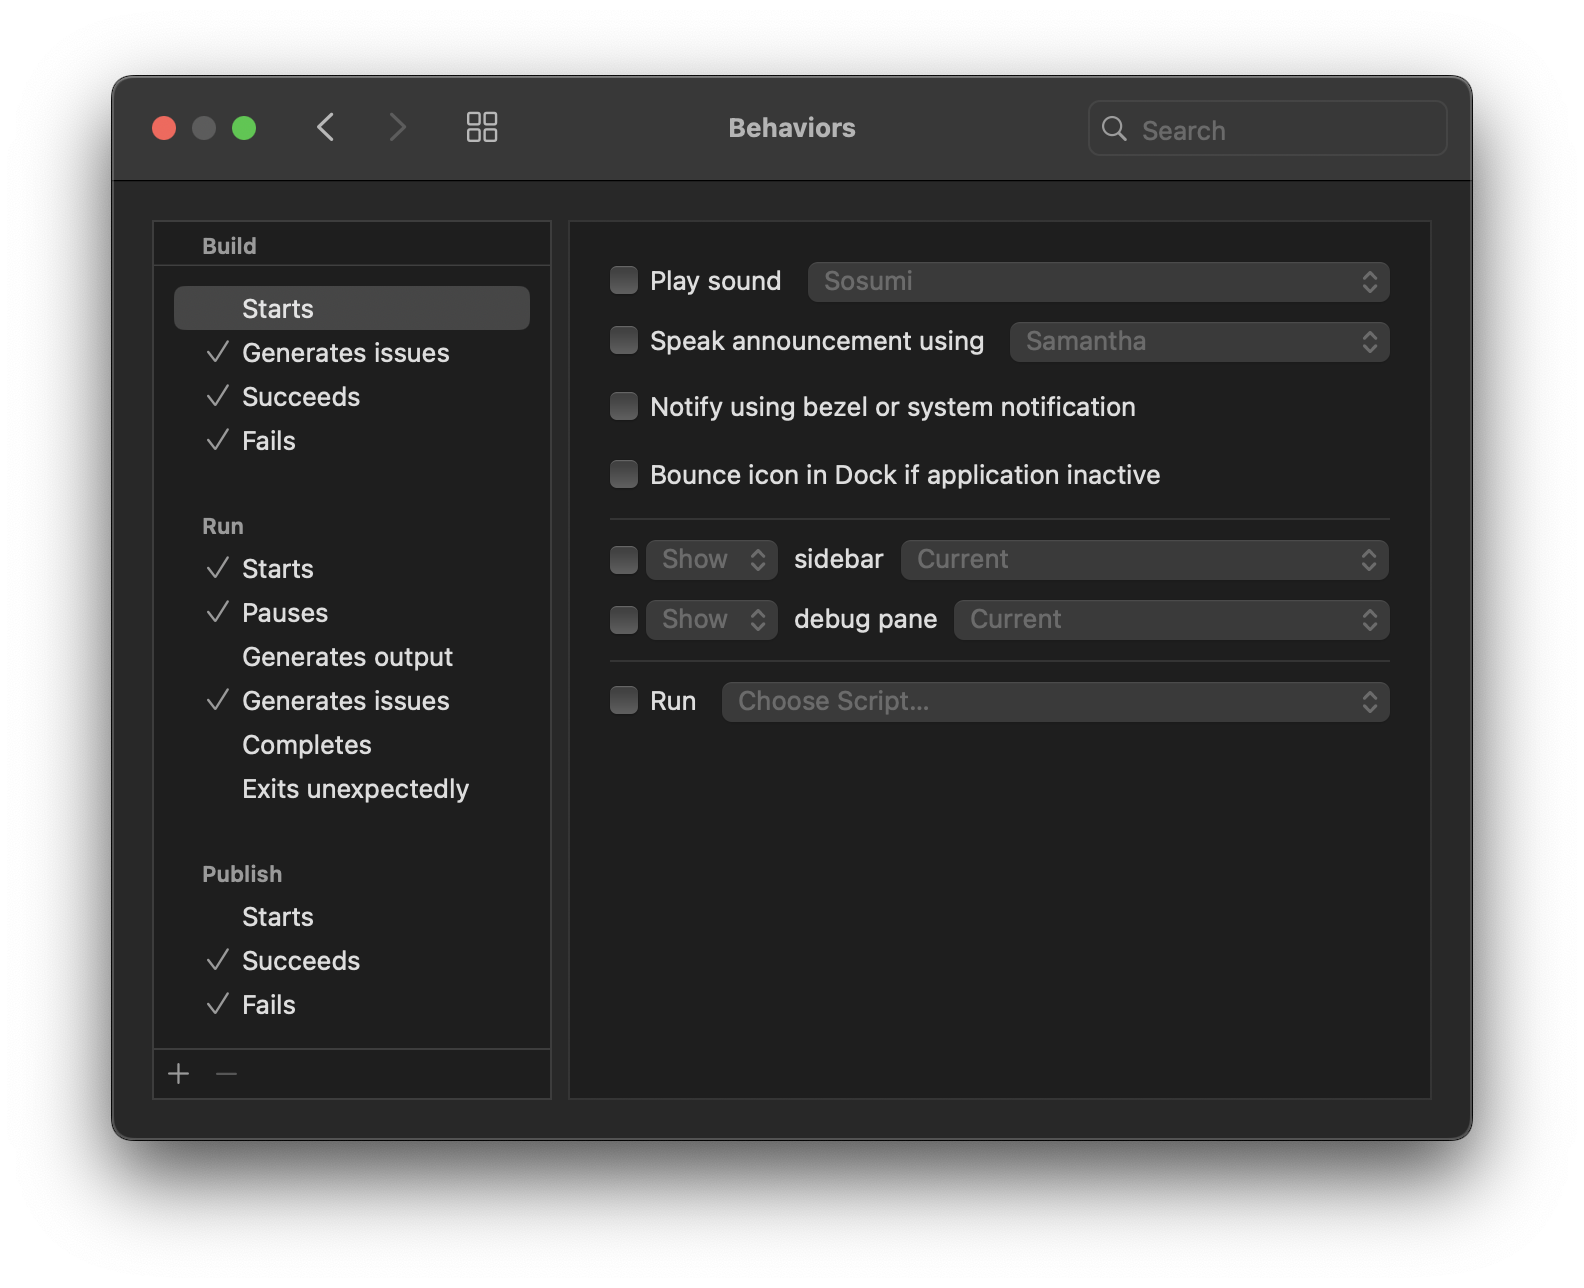This screenshot has width=1584, height=1288.
Task: Select Build Starts behavior
Action: coord(352,308)
